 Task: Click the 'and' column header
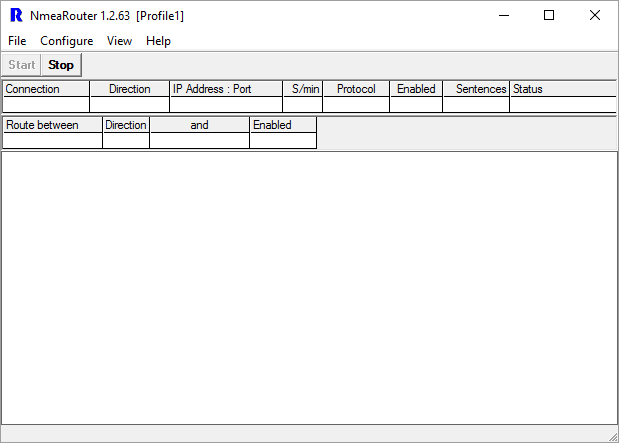[x=199, y=125]
